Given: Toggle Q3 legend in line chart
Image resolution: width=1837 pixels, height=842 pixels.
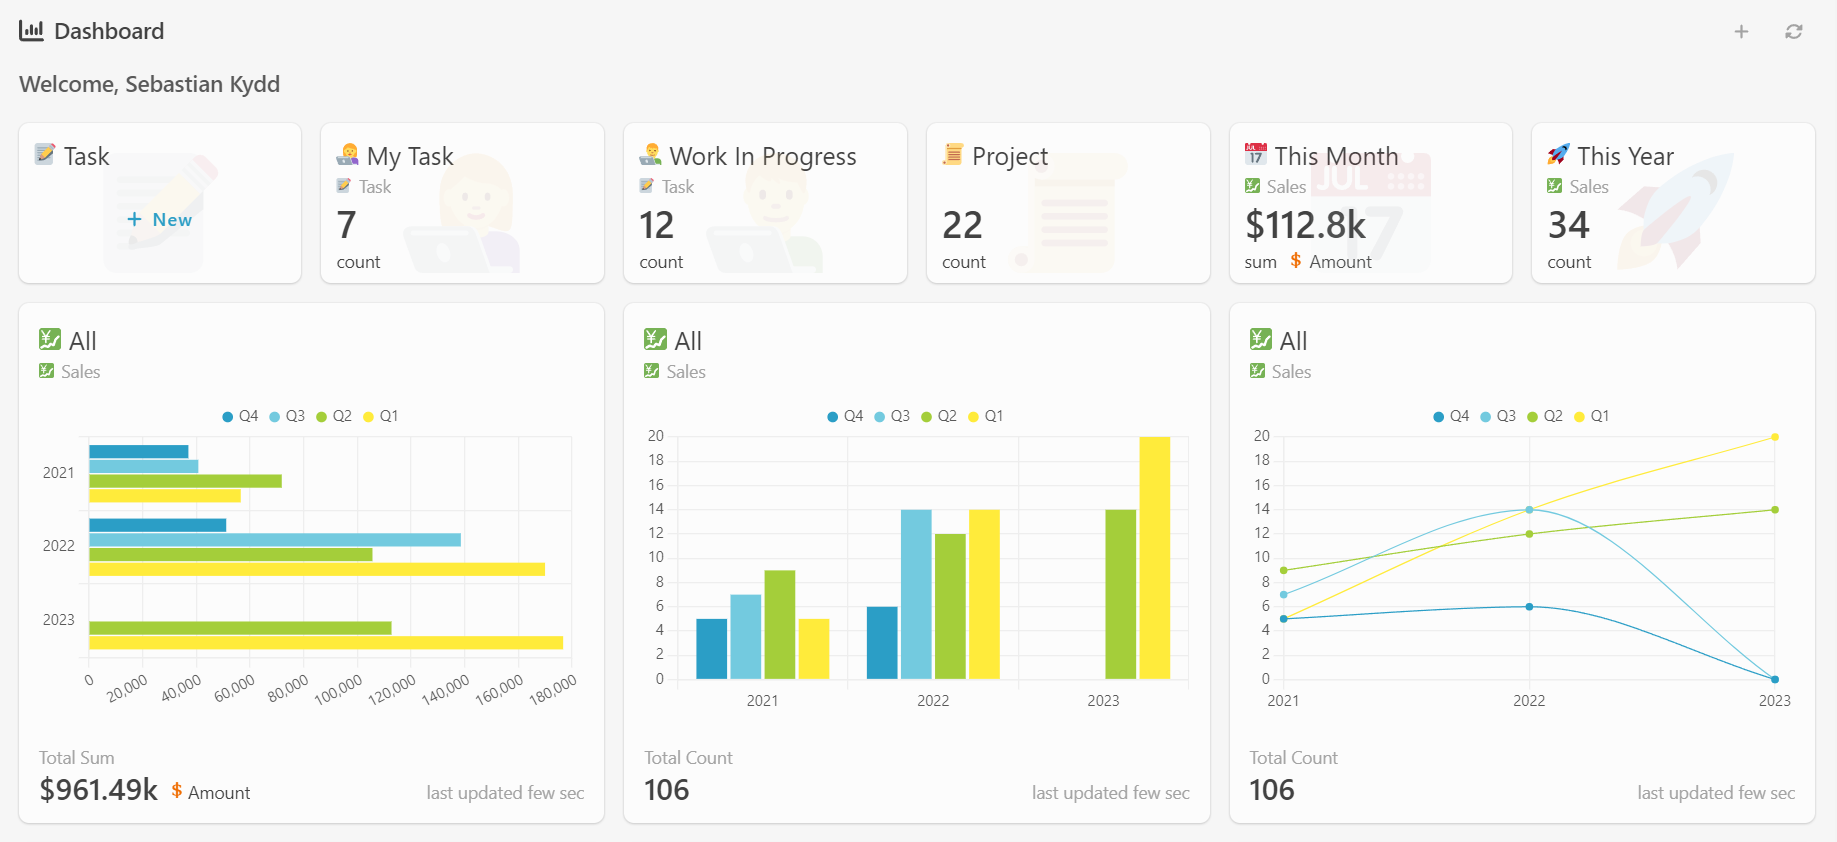Looking at the screenshot, I should click(x=1498, y=416).
